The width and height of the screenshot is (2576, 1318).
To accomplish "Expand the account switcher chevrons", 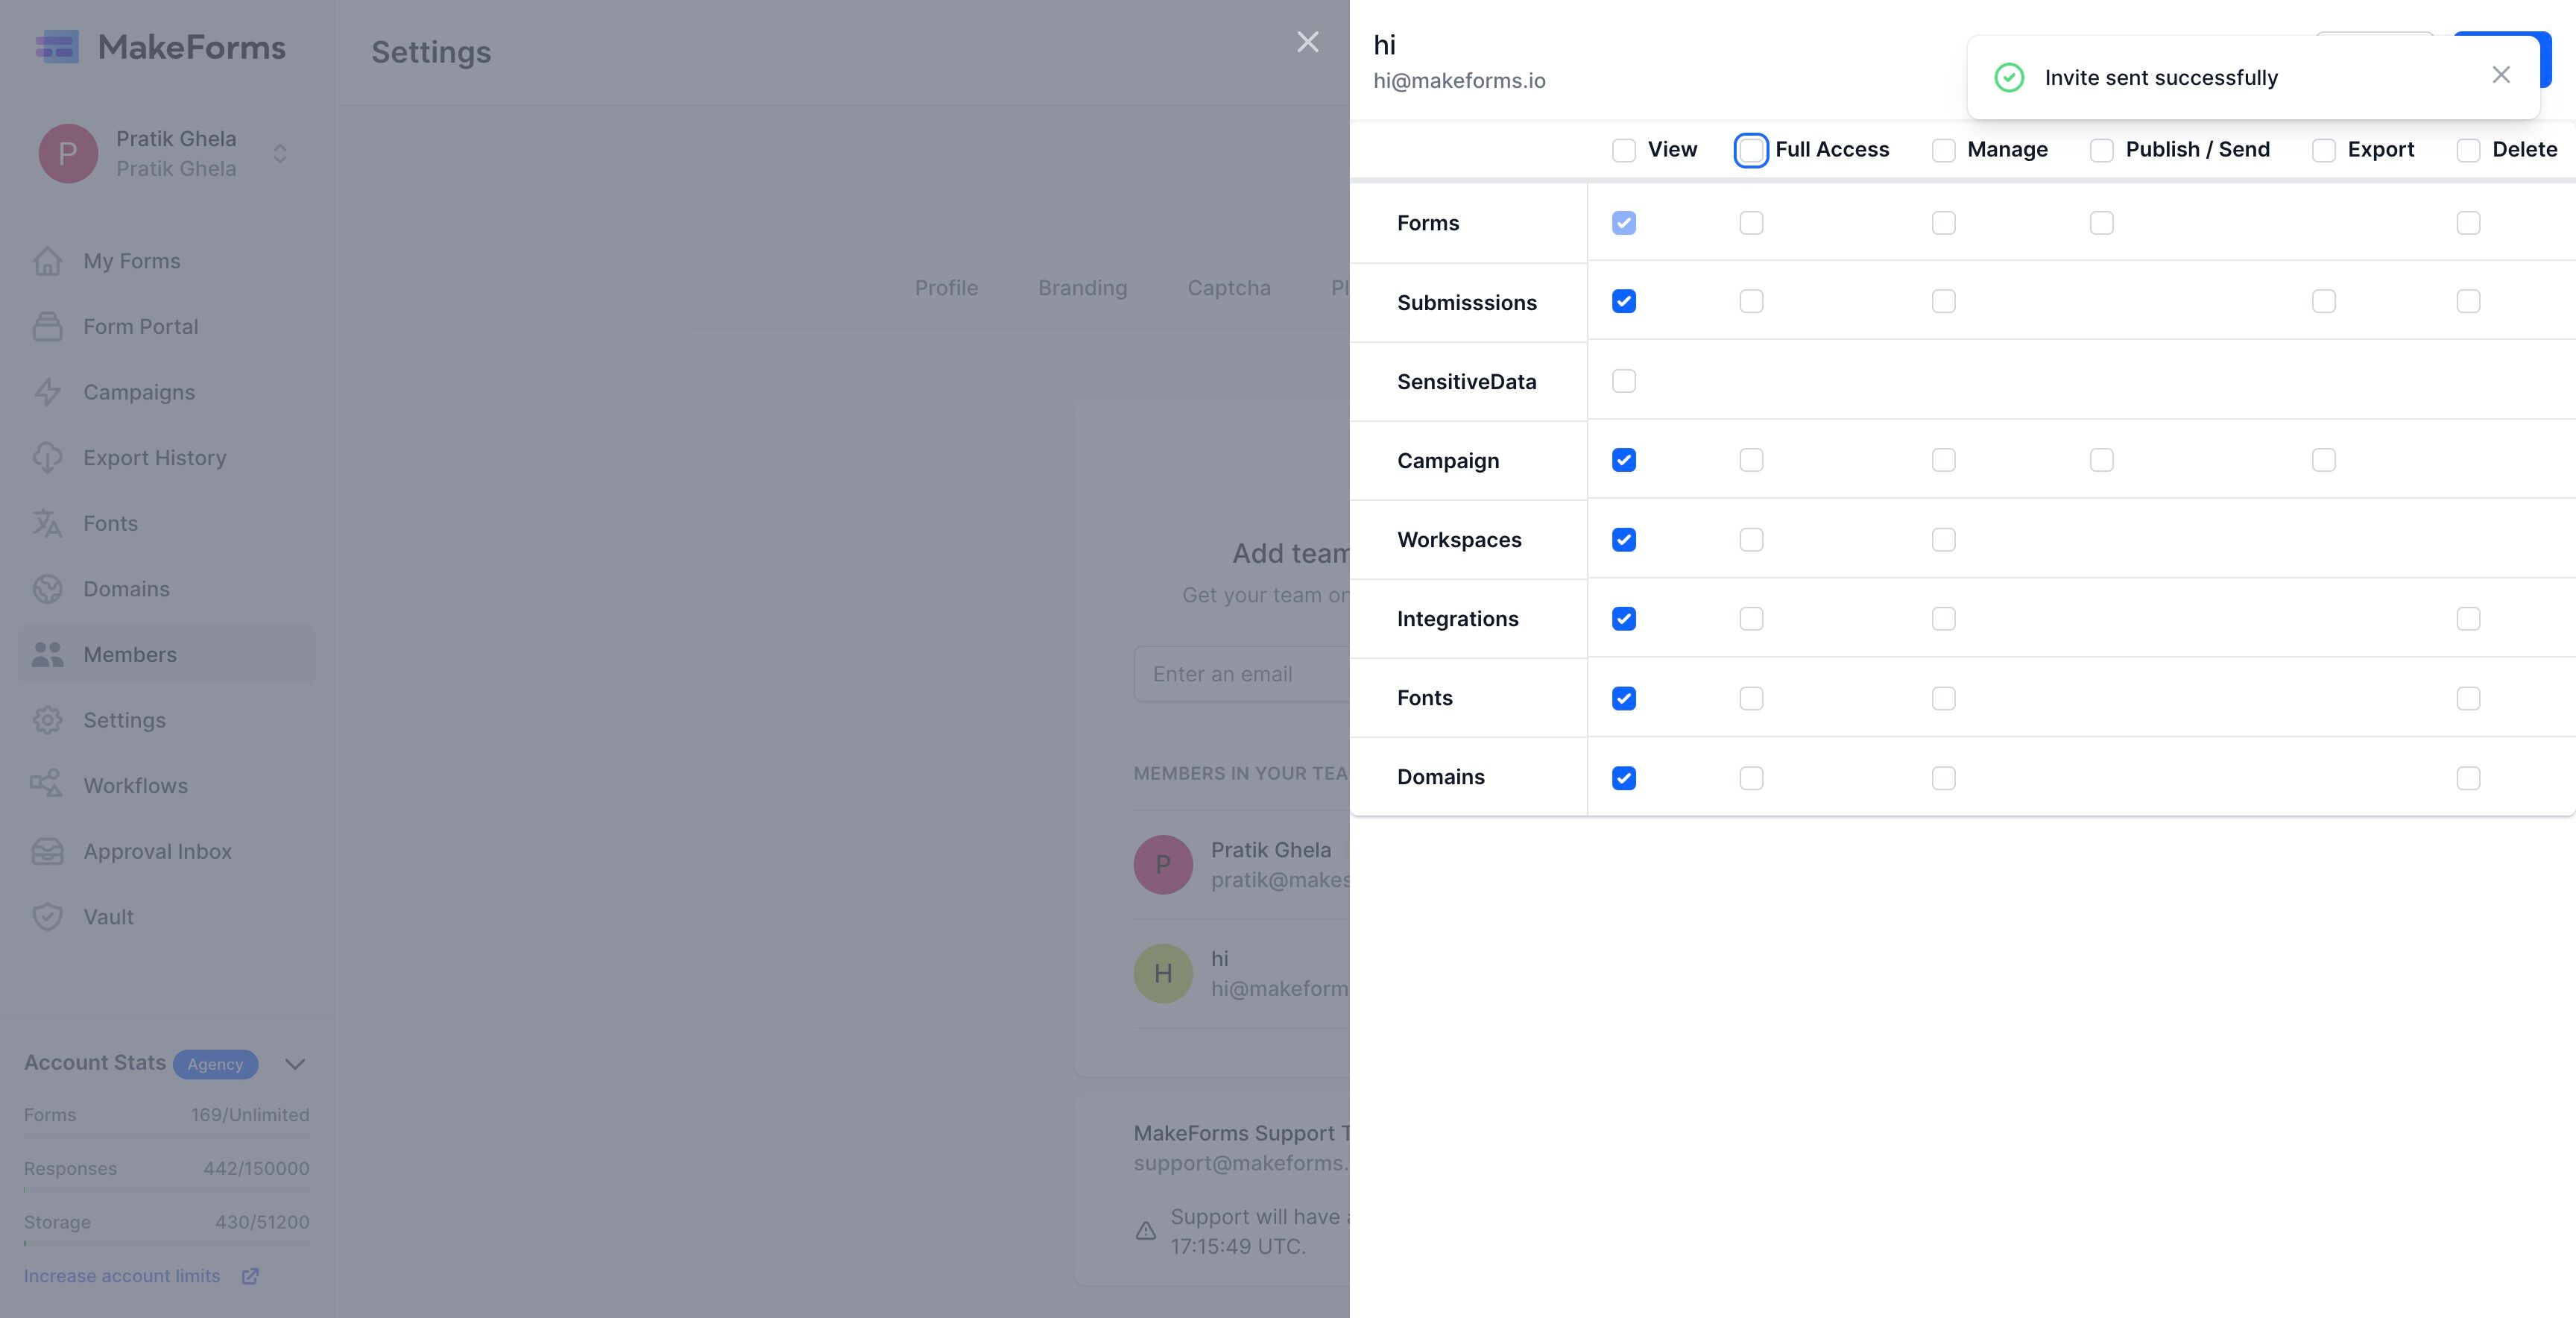I will click(280, 153).
